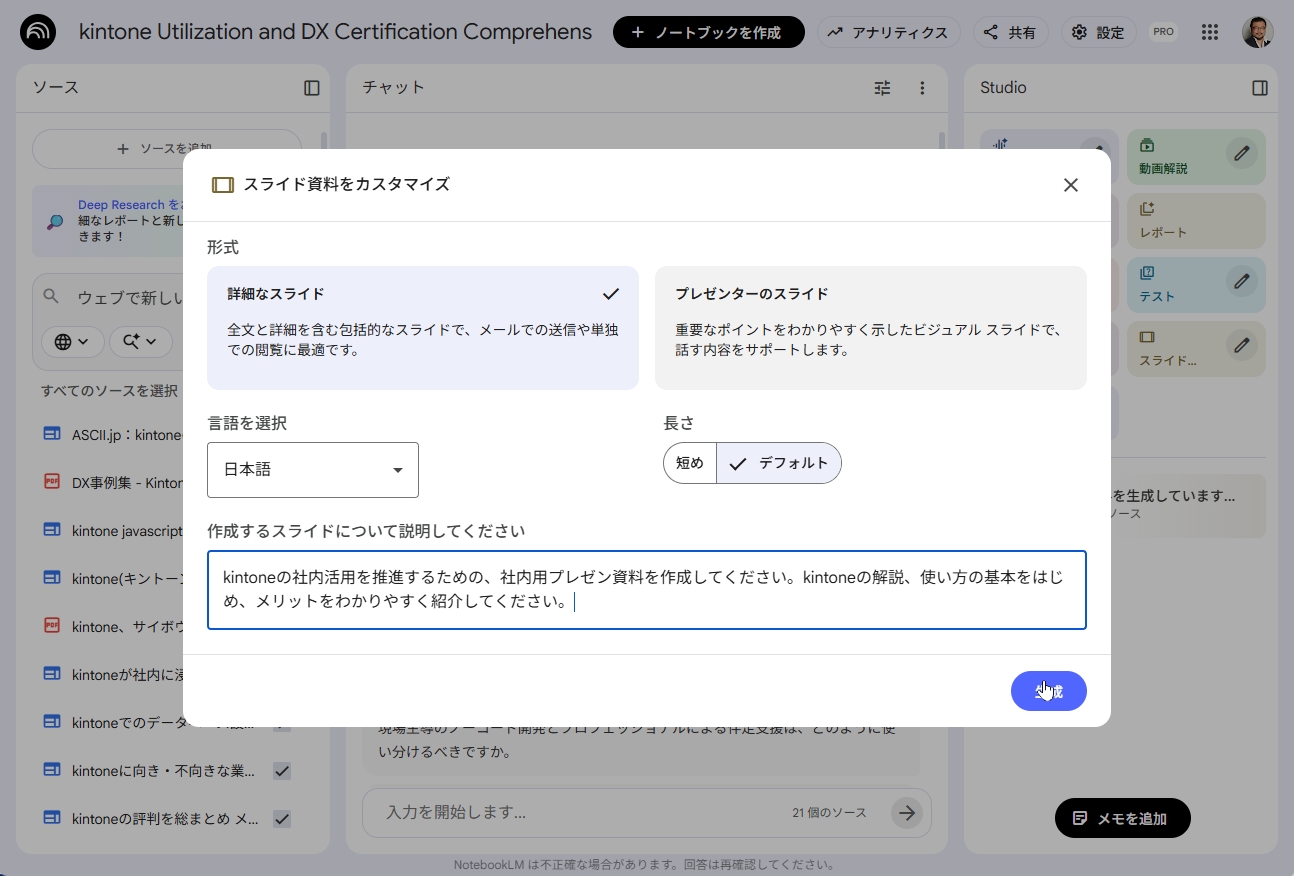
Task: Open the テスト Studio card
Action: (x=1196, y=285)
